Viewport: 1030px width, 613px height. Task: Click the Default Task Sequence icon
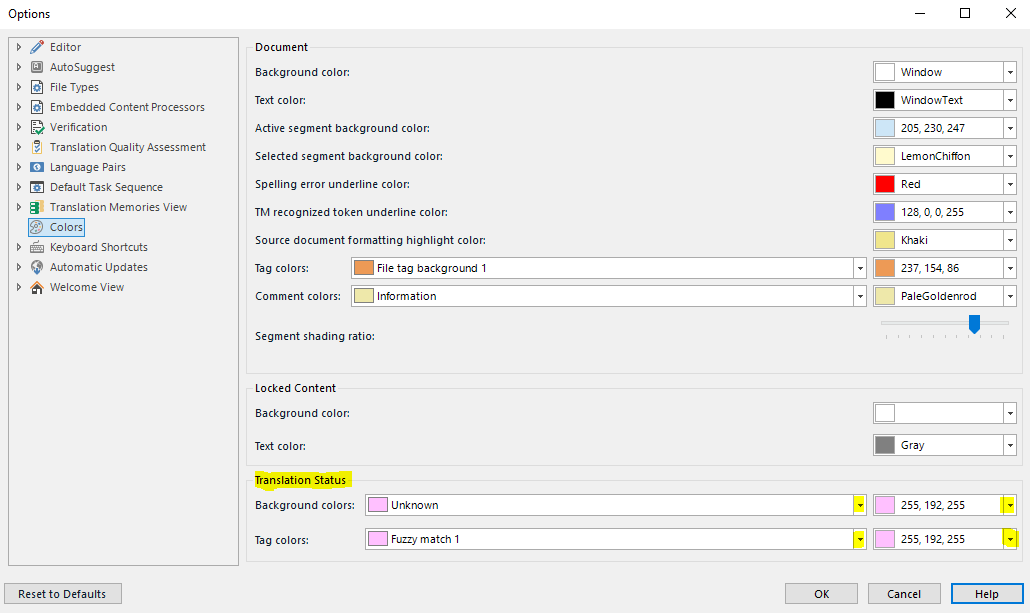37,187
